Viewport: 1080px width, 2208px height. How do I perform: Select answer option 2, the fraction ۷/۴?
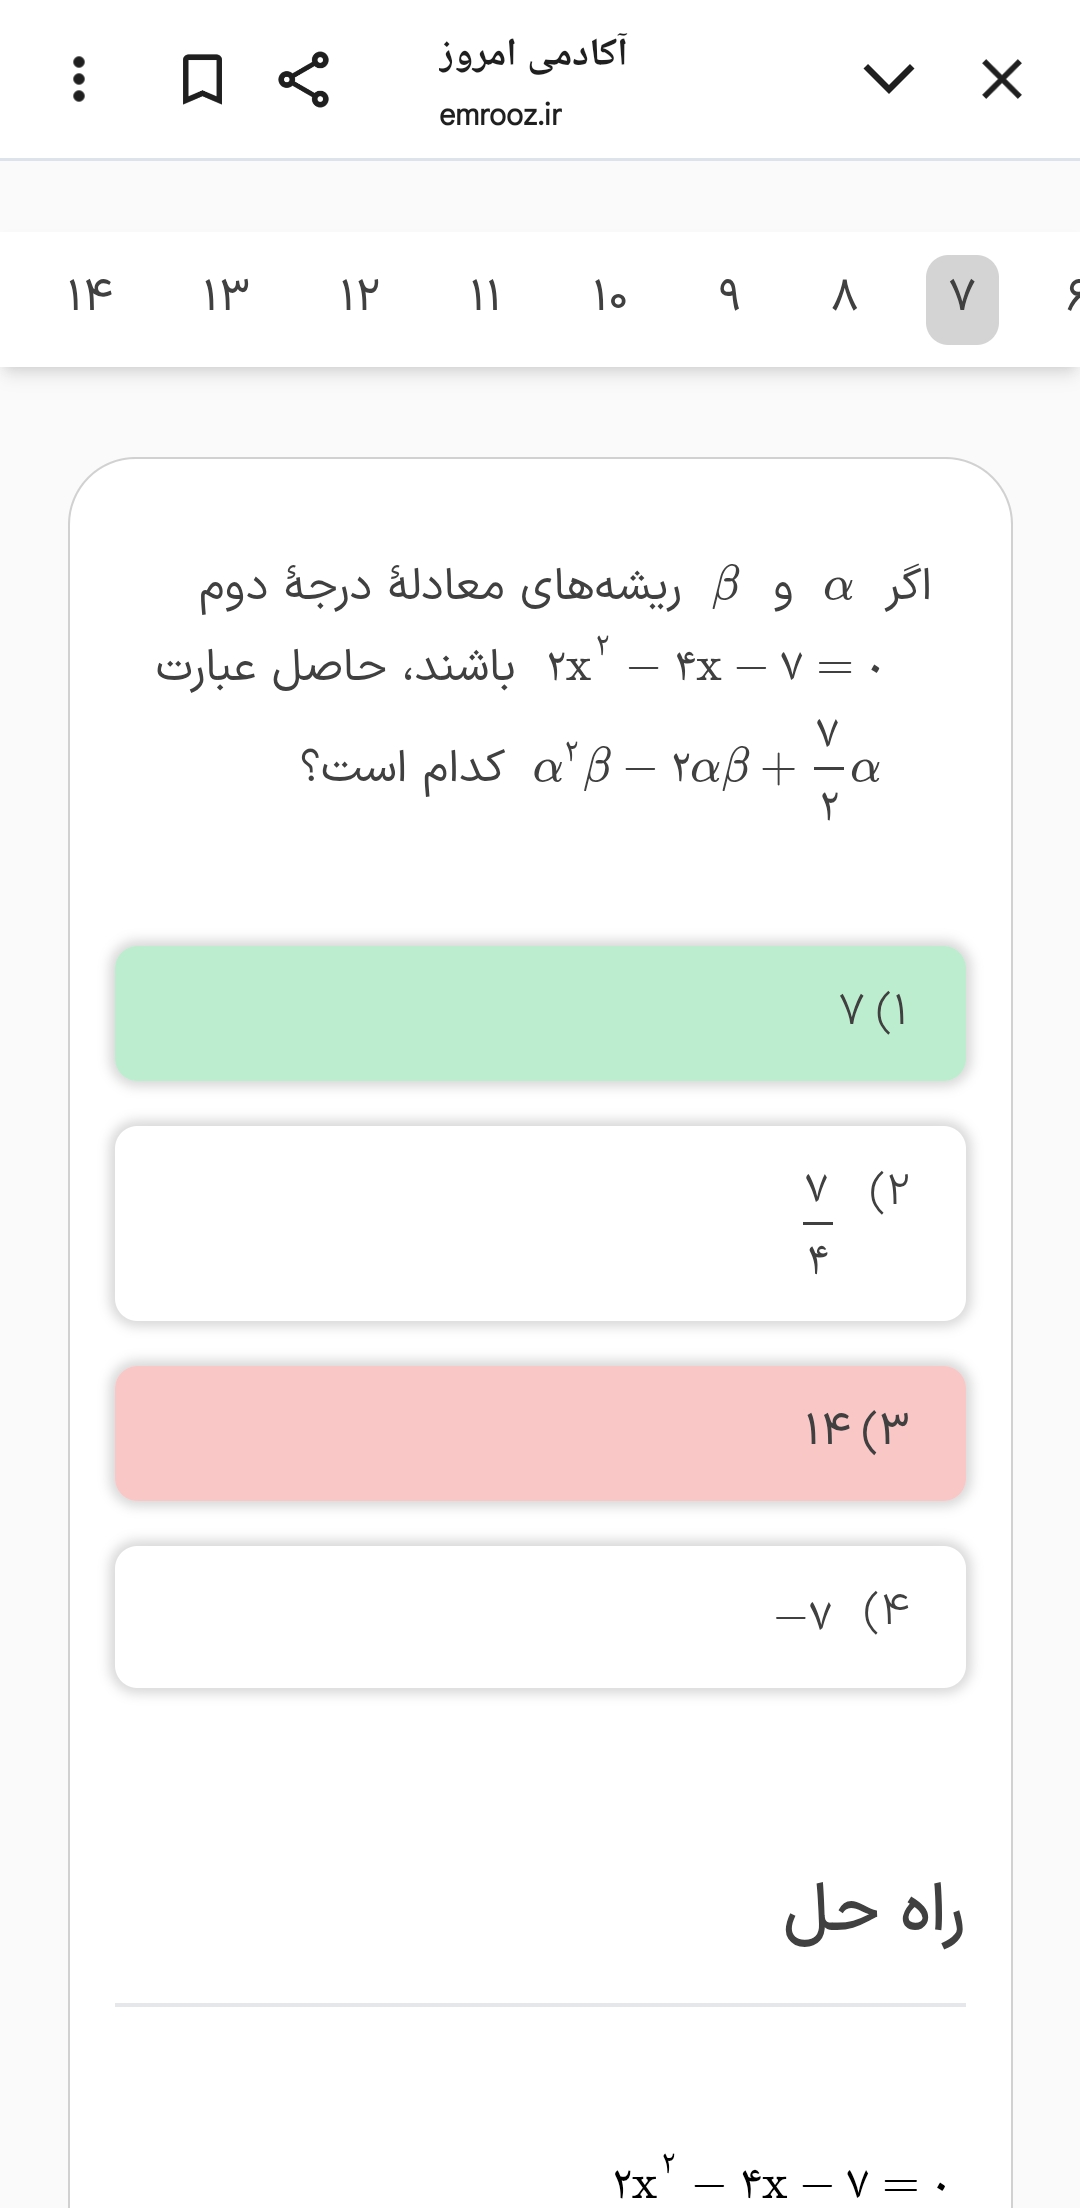click(540, 1222)
